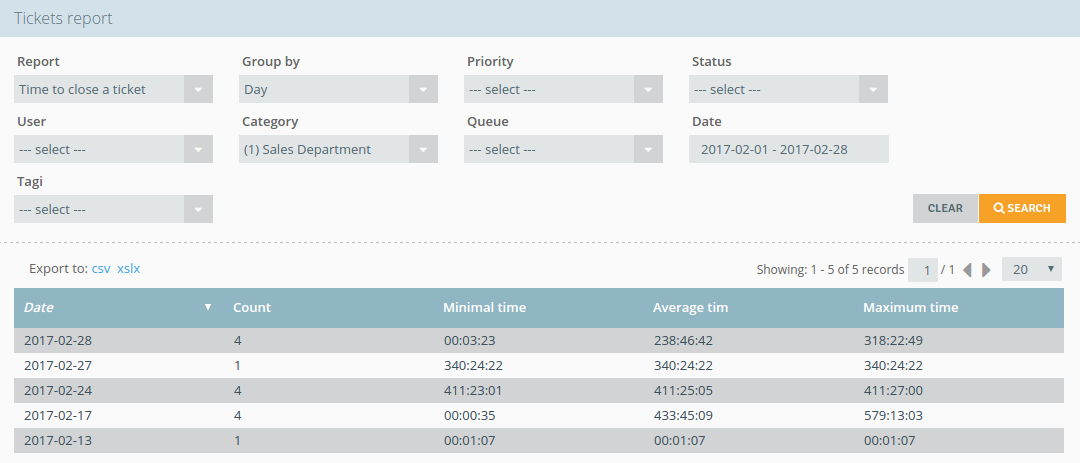Click the orange Search button
The height and width of the screenshot is (463, 1080).
coord(1022,208)
